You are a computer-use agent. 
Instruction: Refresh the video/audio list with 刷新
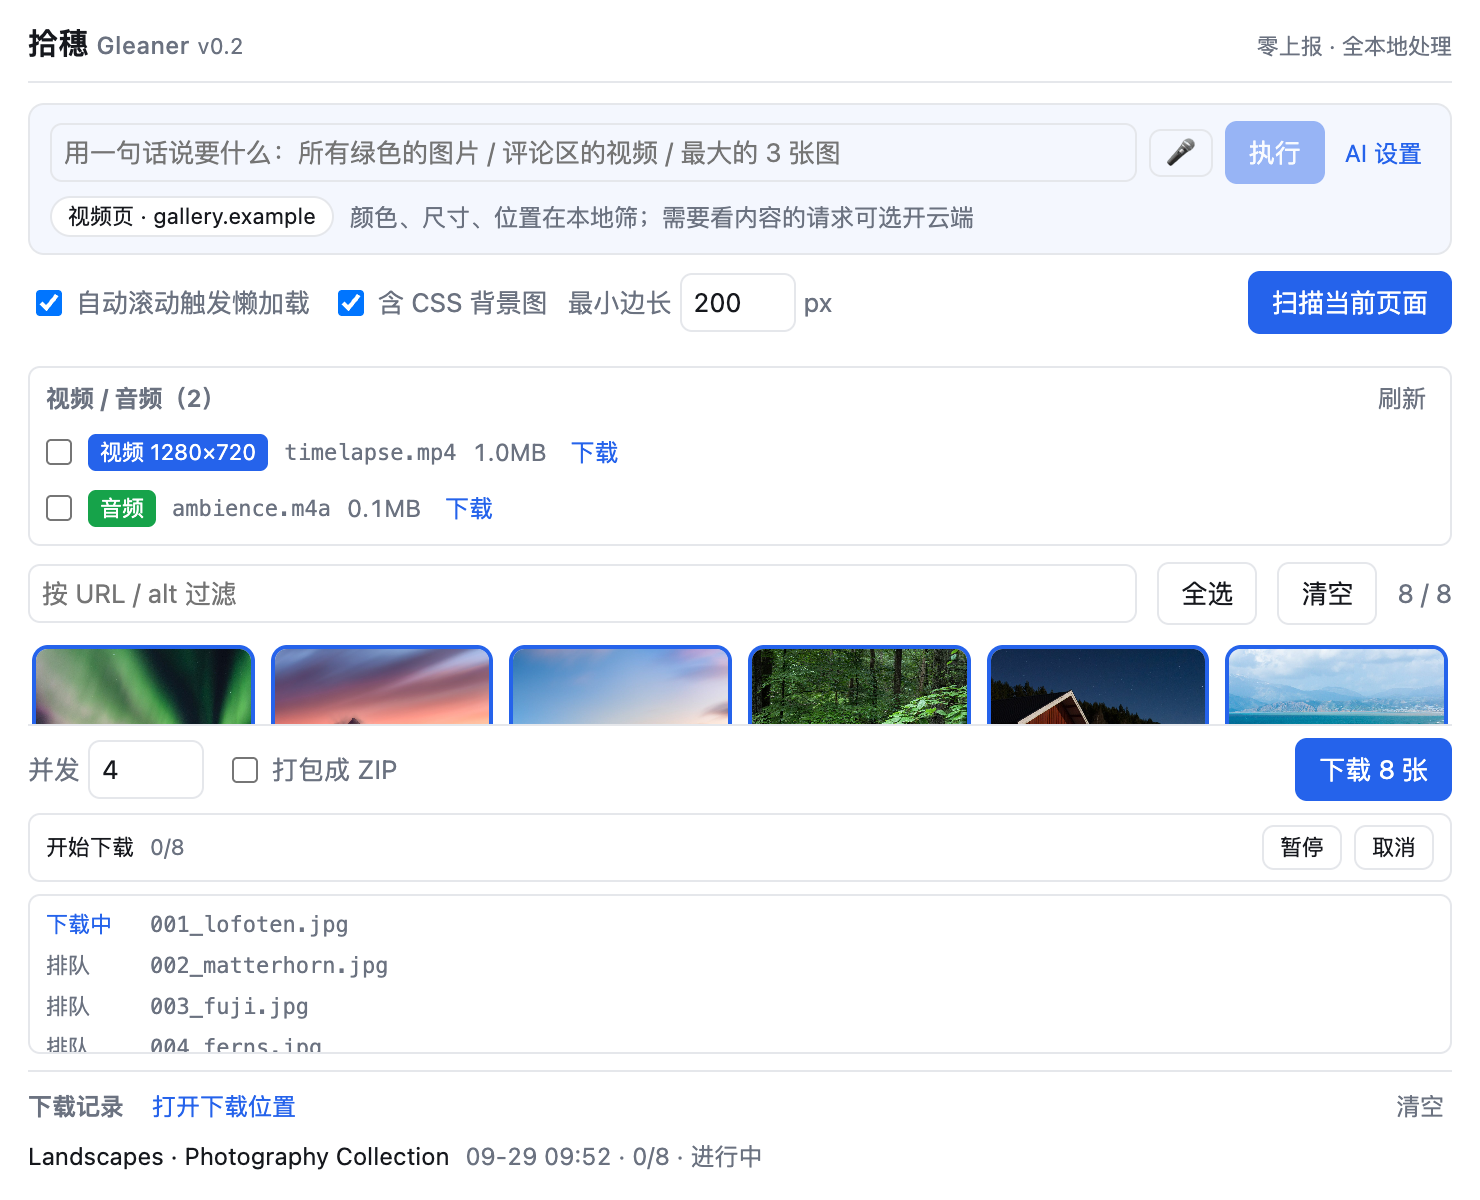[x=1401, y=399]
